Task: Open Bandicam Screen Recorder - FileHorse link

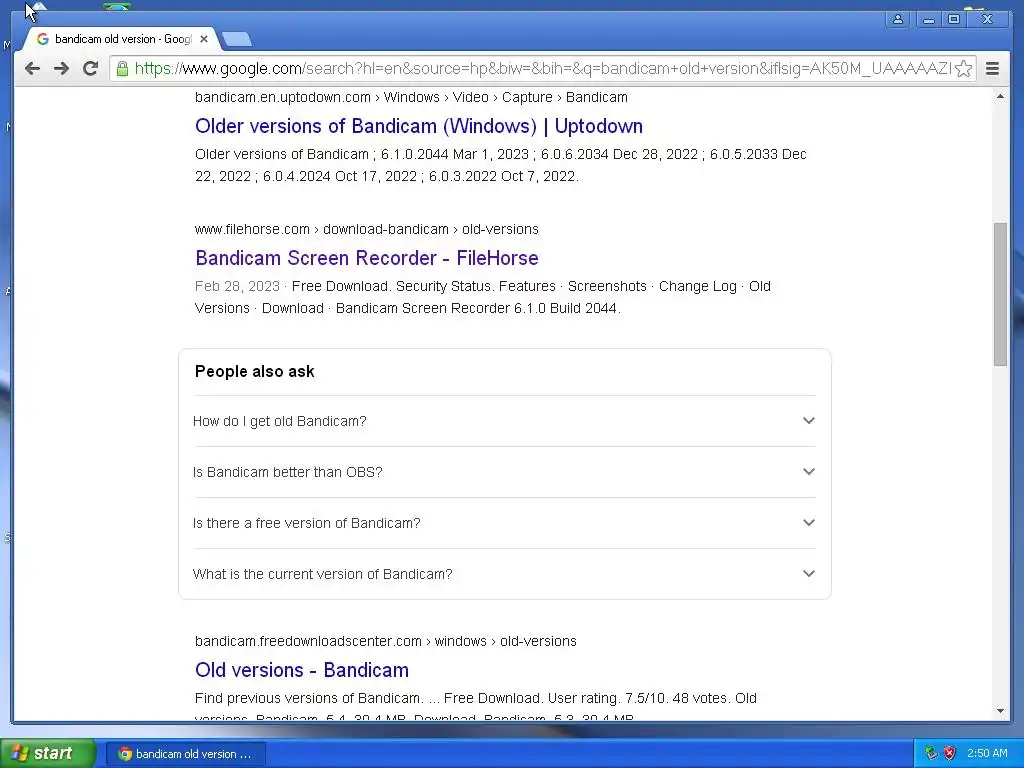Action: pyautogui.click(x=366, y=258)
